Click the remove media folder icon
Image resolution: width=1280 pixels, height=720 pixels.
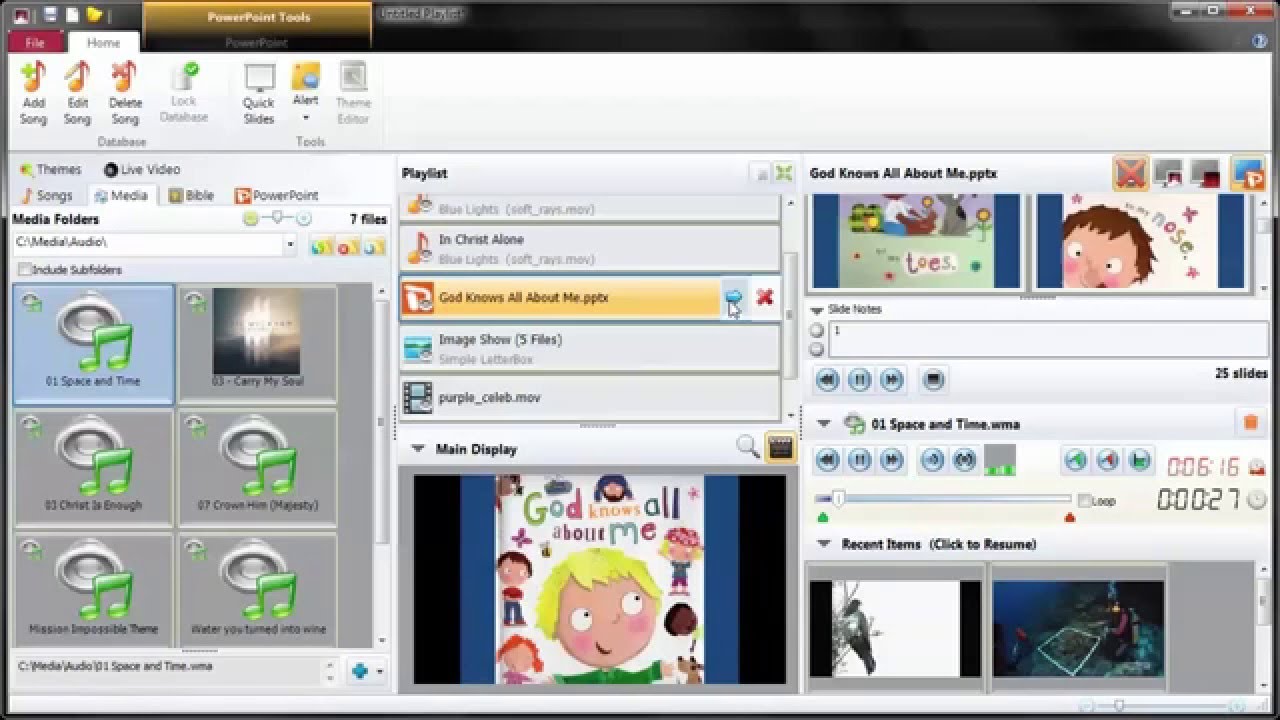click(347, 246)
